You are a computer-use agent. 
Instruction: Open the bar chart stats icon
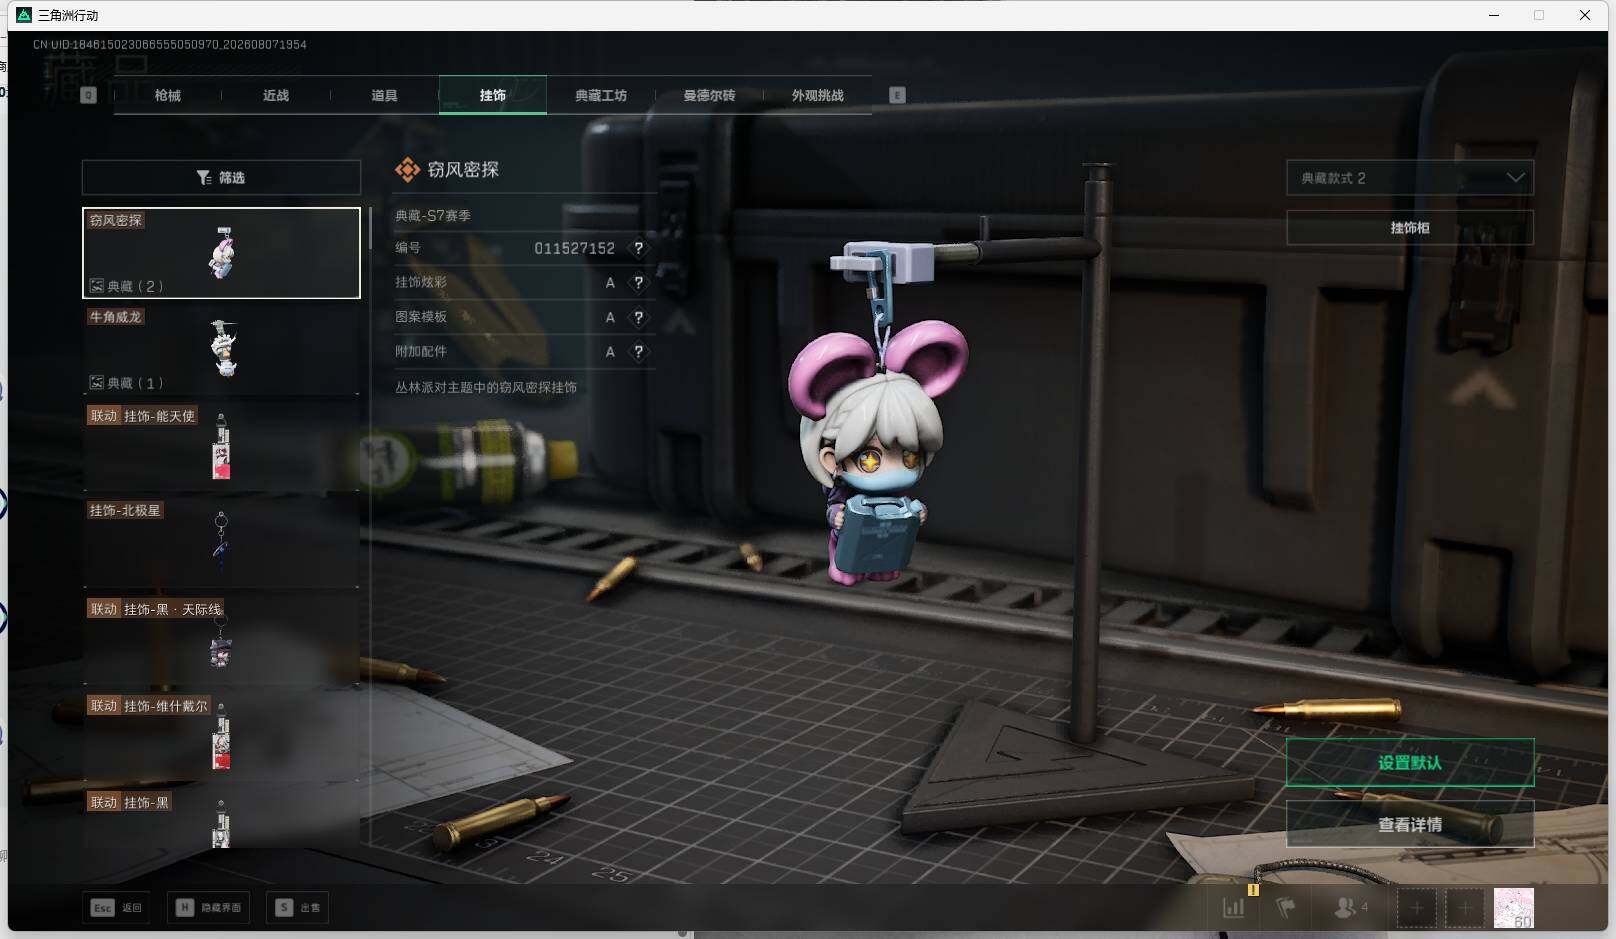[x=1233, y=908]
